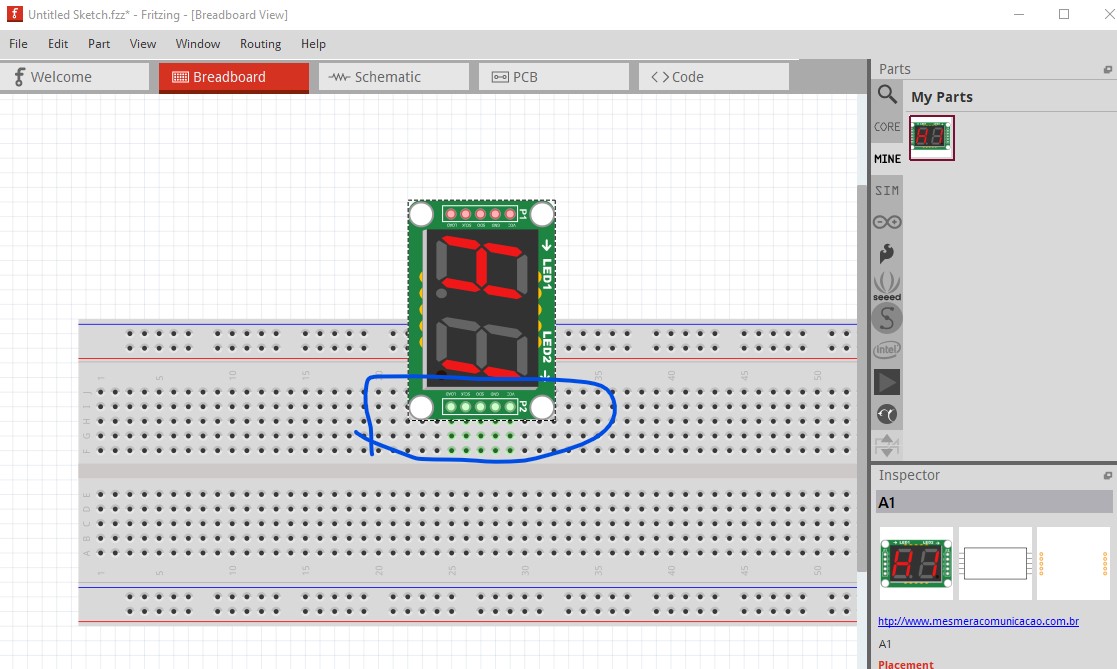Select the CORE parts bin
Screen dimensions: 1117x669
pyautogui.click(x=886, y=127)
